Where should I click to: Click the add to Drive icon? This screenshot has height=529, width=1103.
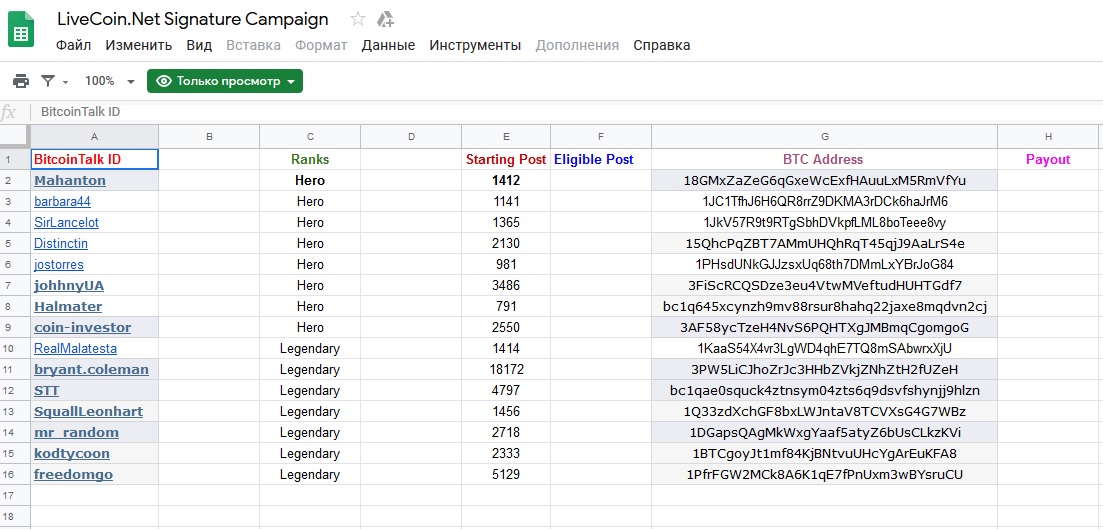pyautogui.click(x=385, y=19)
